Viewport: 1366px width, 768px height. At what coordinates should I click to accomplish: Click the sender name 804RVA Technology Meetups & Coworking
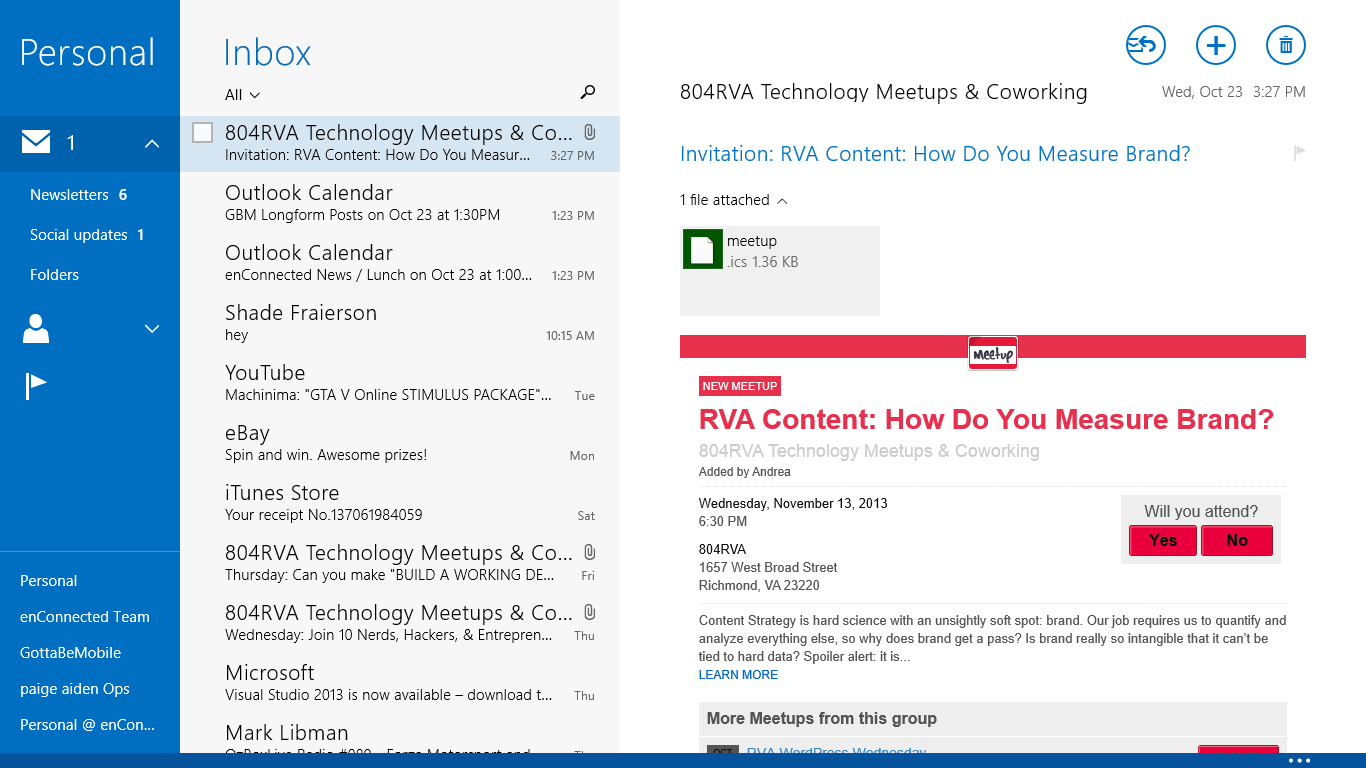pos(883,92)
